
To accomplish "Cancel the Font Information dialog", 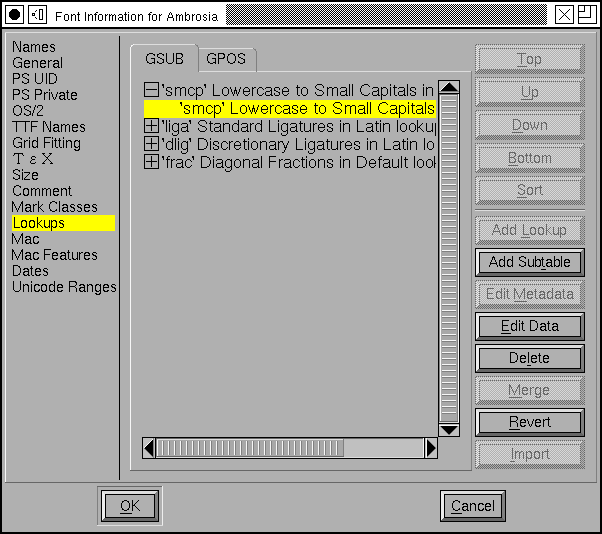I will pyautogui.click(x=472, y=506).
